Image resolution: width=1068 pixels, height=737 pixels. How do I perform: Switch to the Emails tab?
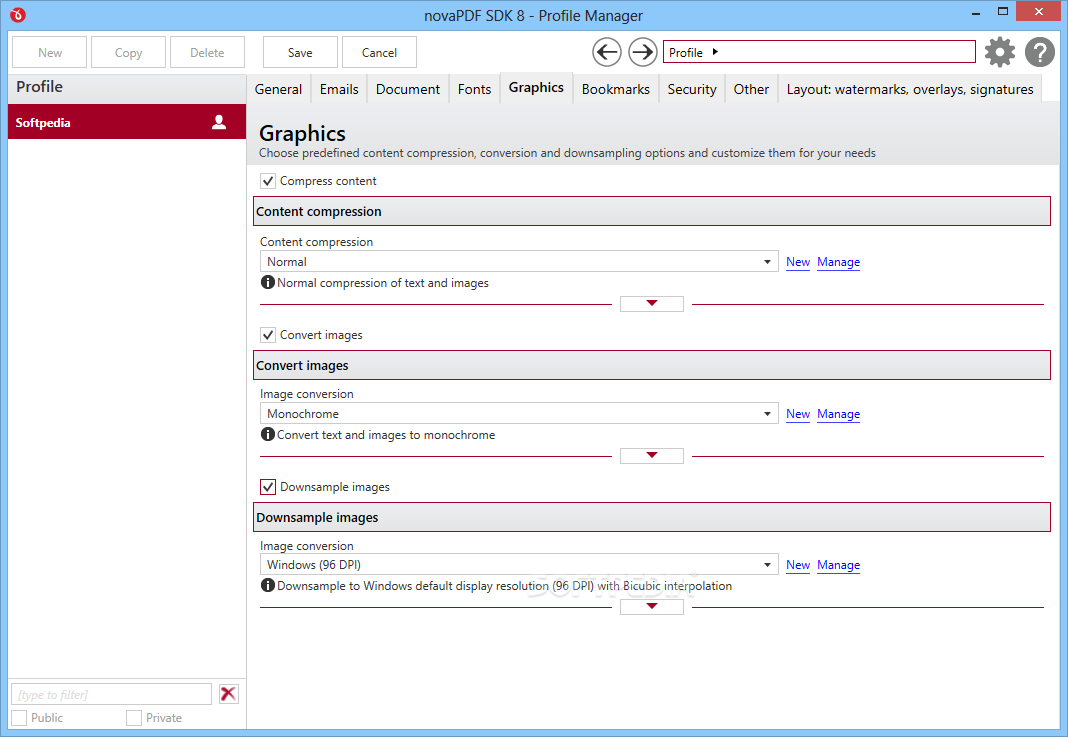click(339, 89)
